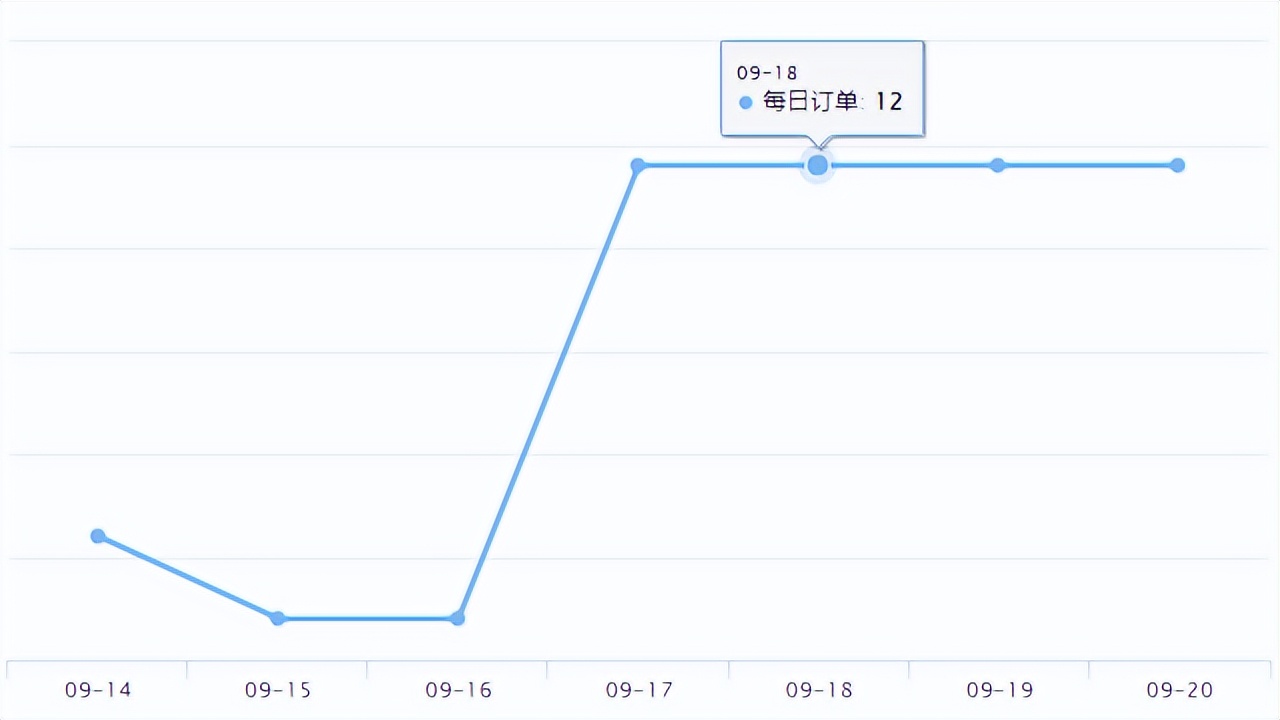The image size is (1280, 720).
Task: Select the 09-19 data point marker
Action: click(x=998, y=165)
